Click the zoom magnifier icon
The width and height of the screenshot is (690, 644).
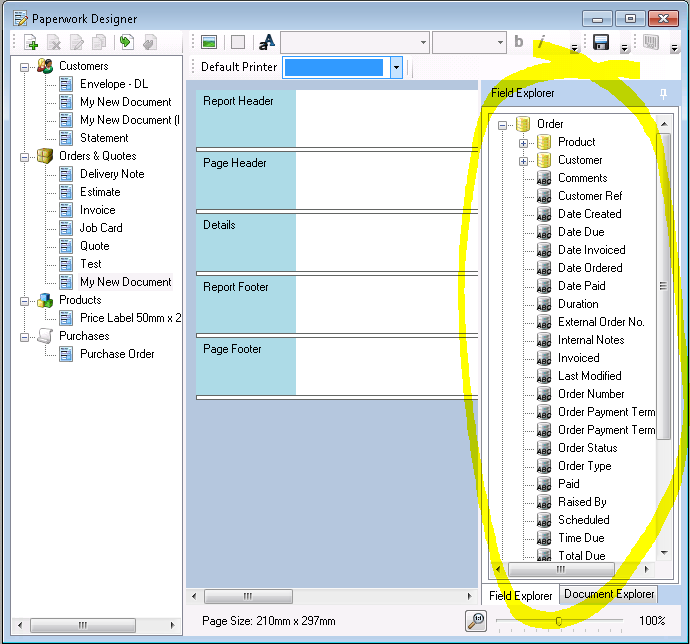[477, 620]
